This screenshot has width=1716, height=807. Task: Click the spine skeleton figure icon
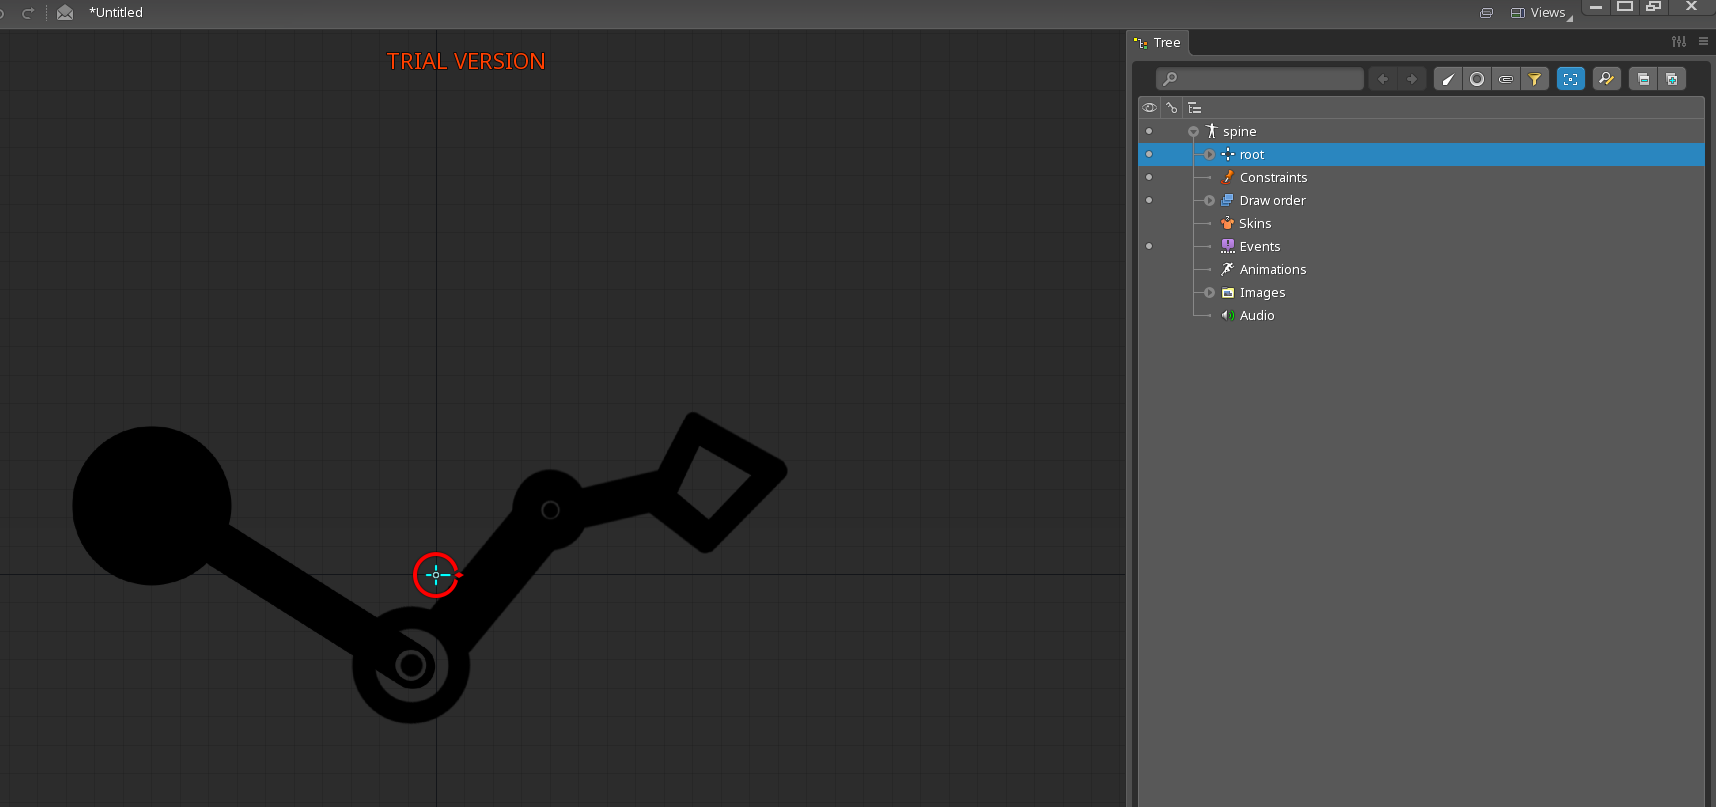point(1211,131)
